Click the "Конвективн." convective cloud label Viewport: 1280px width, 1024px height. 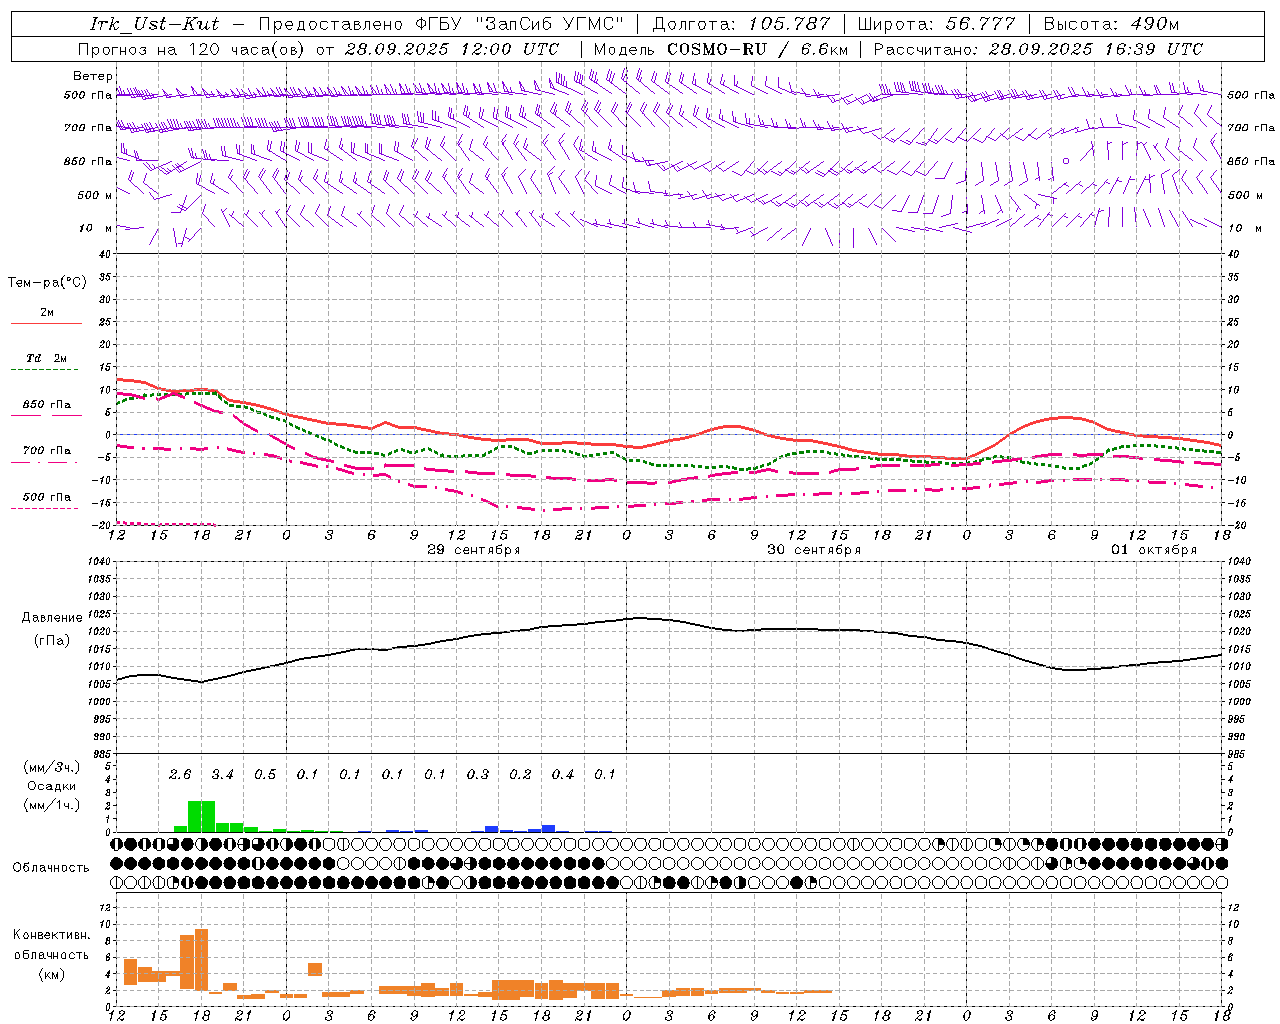tap(52, 935)
